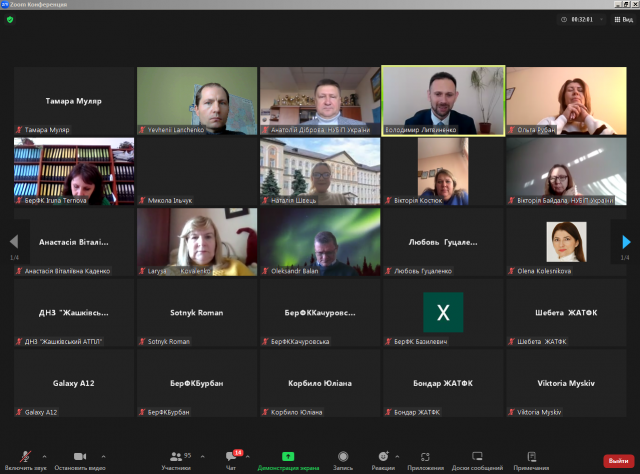This screenshot has height=474, width=640.
Task: Select Любовь Гущаленко participant tile
Action: 443,242
